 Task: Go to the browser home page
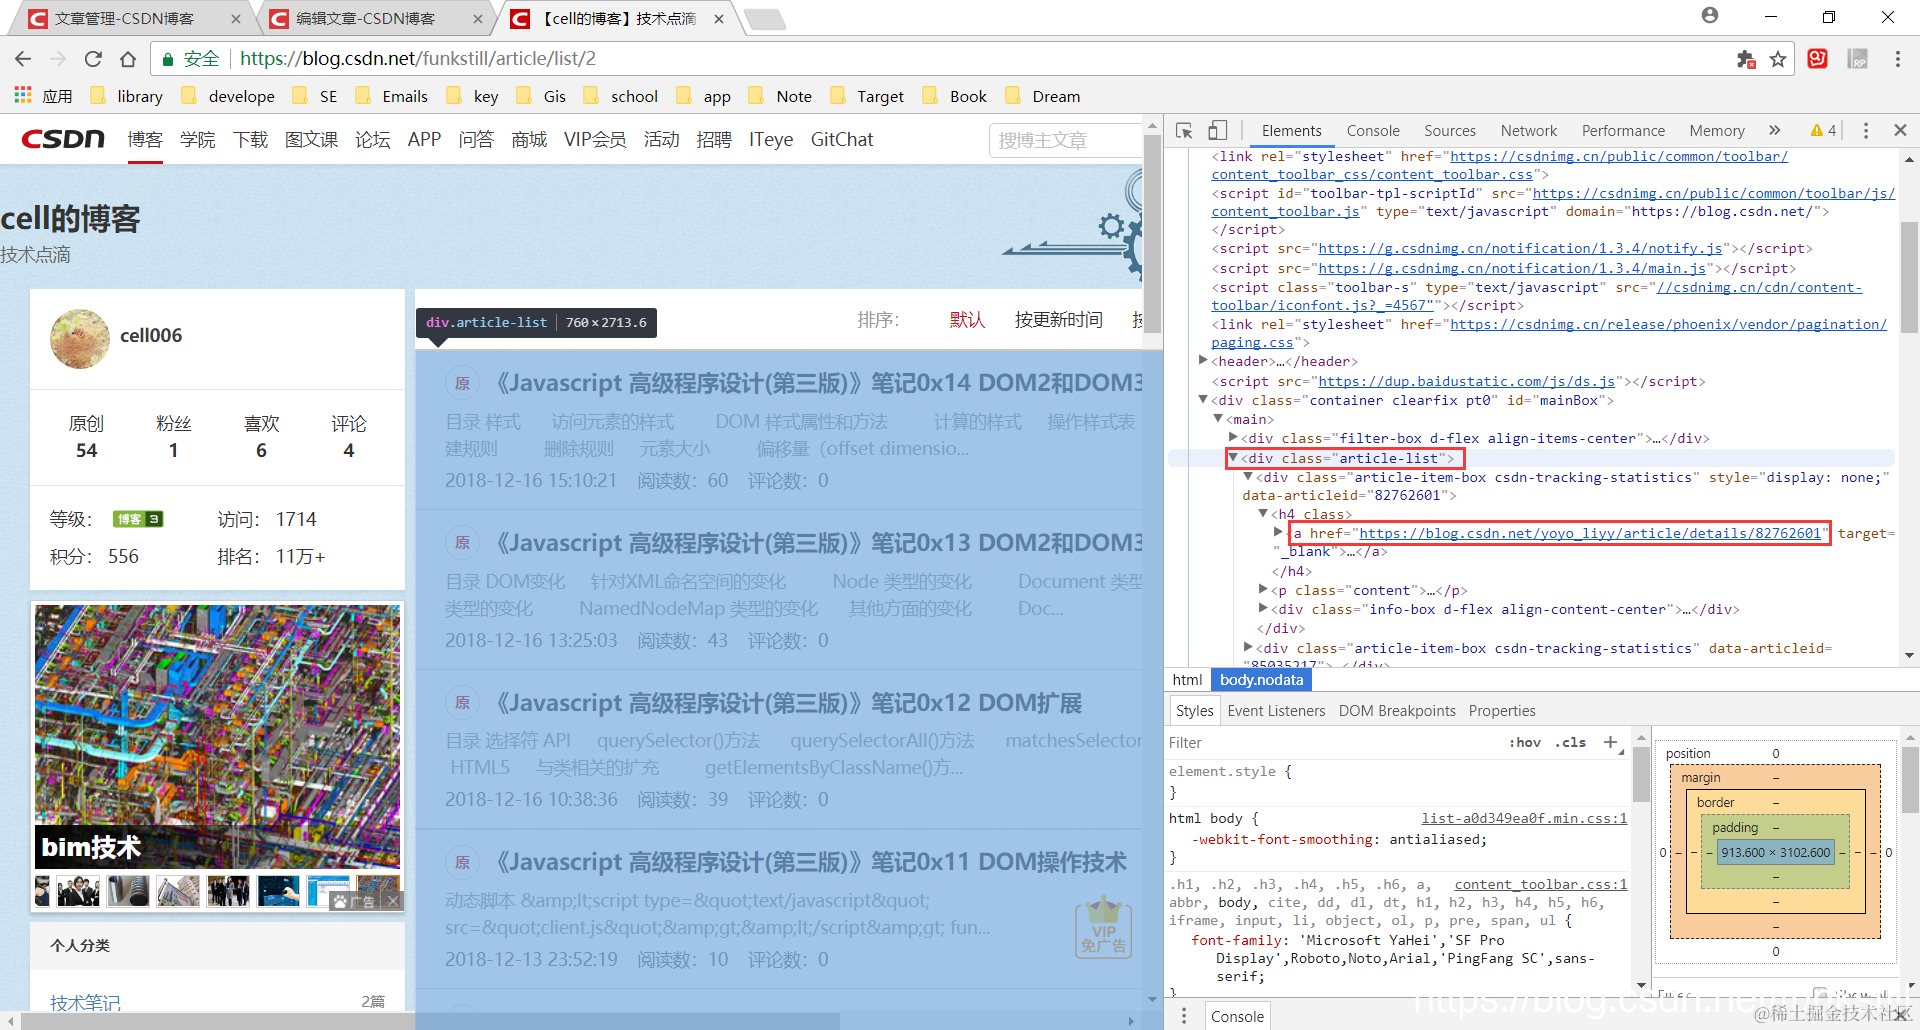(127, 59)
